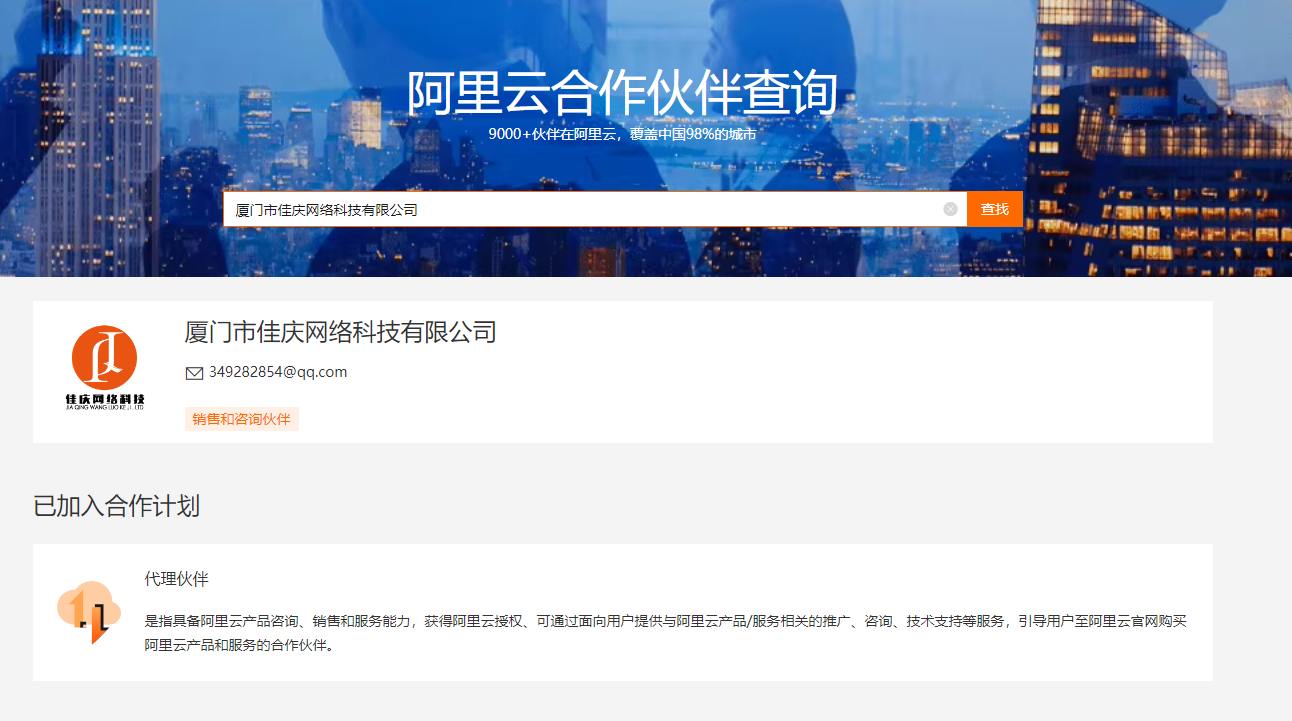Click the first line of 代理伙伴 description

pyautogui.click(x=665, y=621)
